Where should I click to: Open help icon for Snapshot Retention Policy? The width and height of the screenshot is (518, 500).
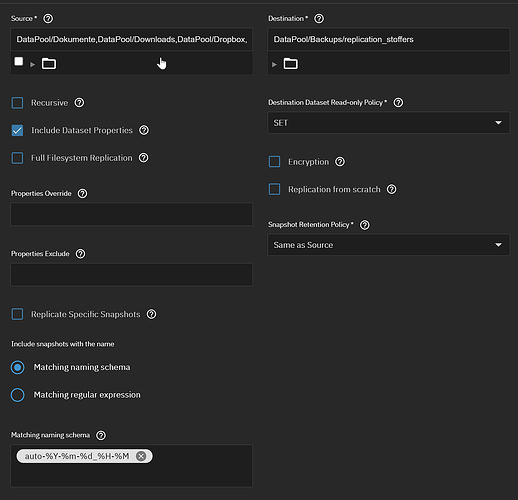coord(365,225)
